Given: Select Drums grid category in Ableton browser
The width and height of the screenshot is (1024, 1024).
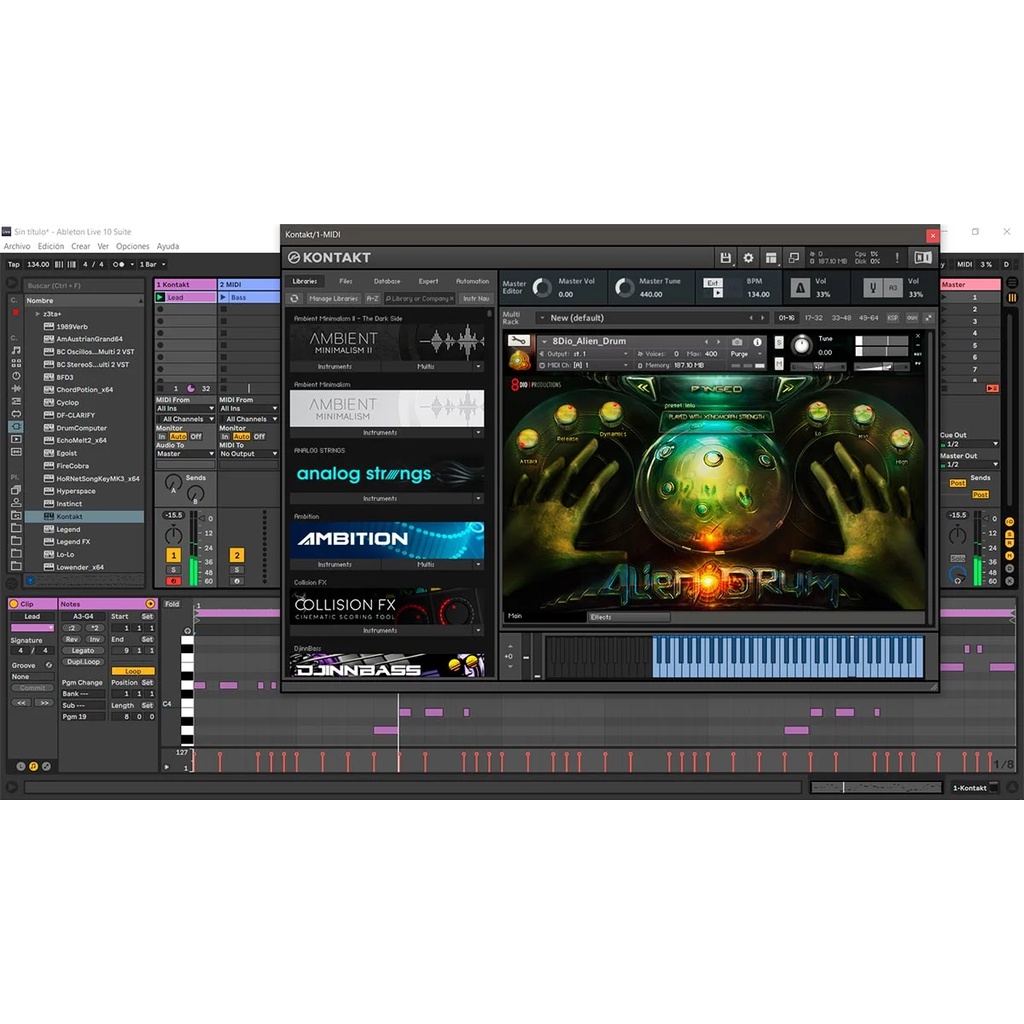Looking at the screenshot, I should pyautogui.click(x=16, y=363).
